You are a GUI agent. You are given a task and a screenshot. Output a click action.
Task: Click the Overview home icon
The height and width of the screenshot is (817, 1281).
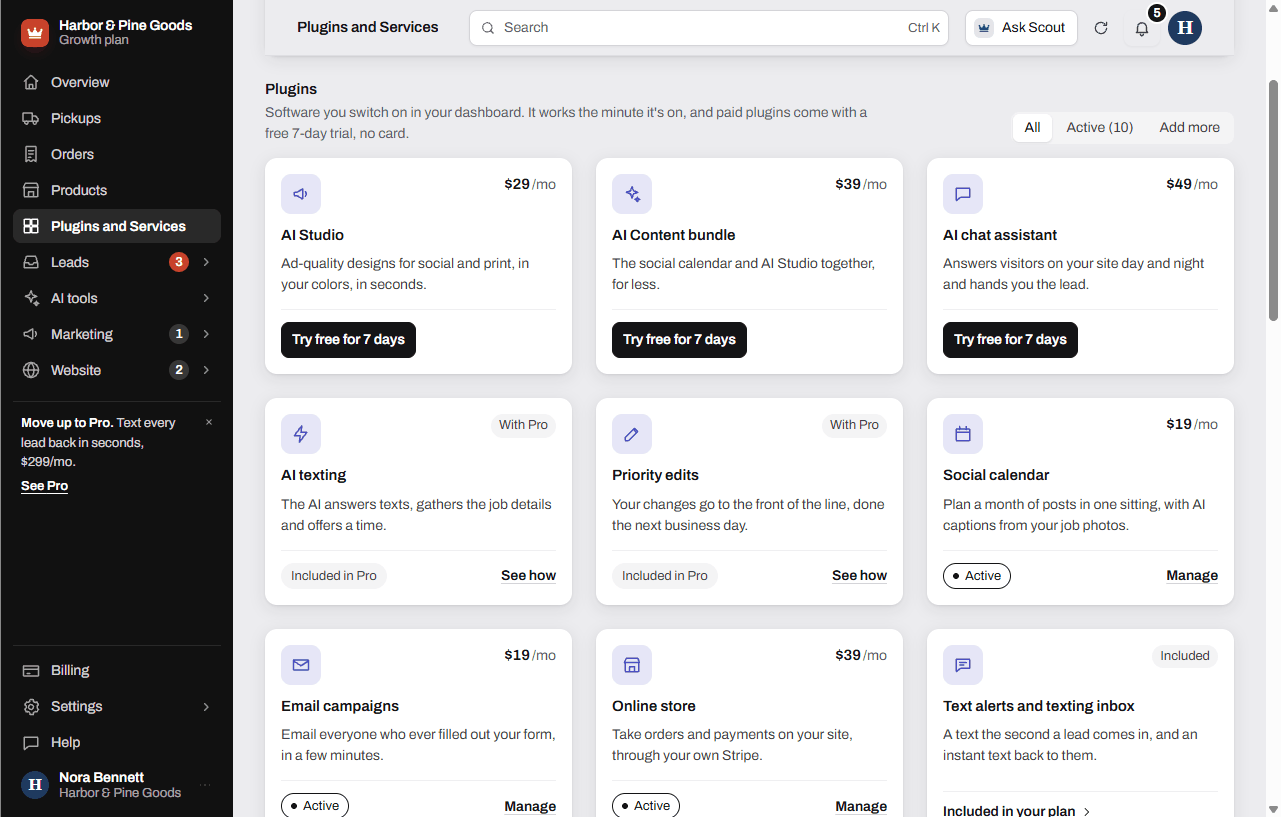point(31,82)
